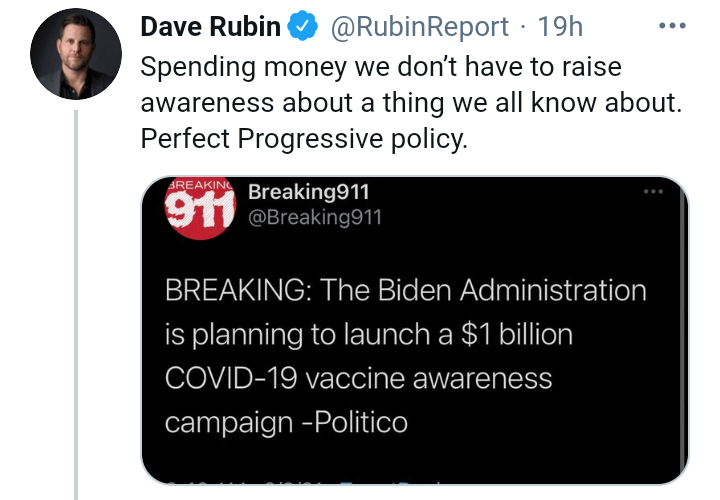
Task: Open the quoted Breaking911 tweet's three-dot menu
Action: click(653, 192)
